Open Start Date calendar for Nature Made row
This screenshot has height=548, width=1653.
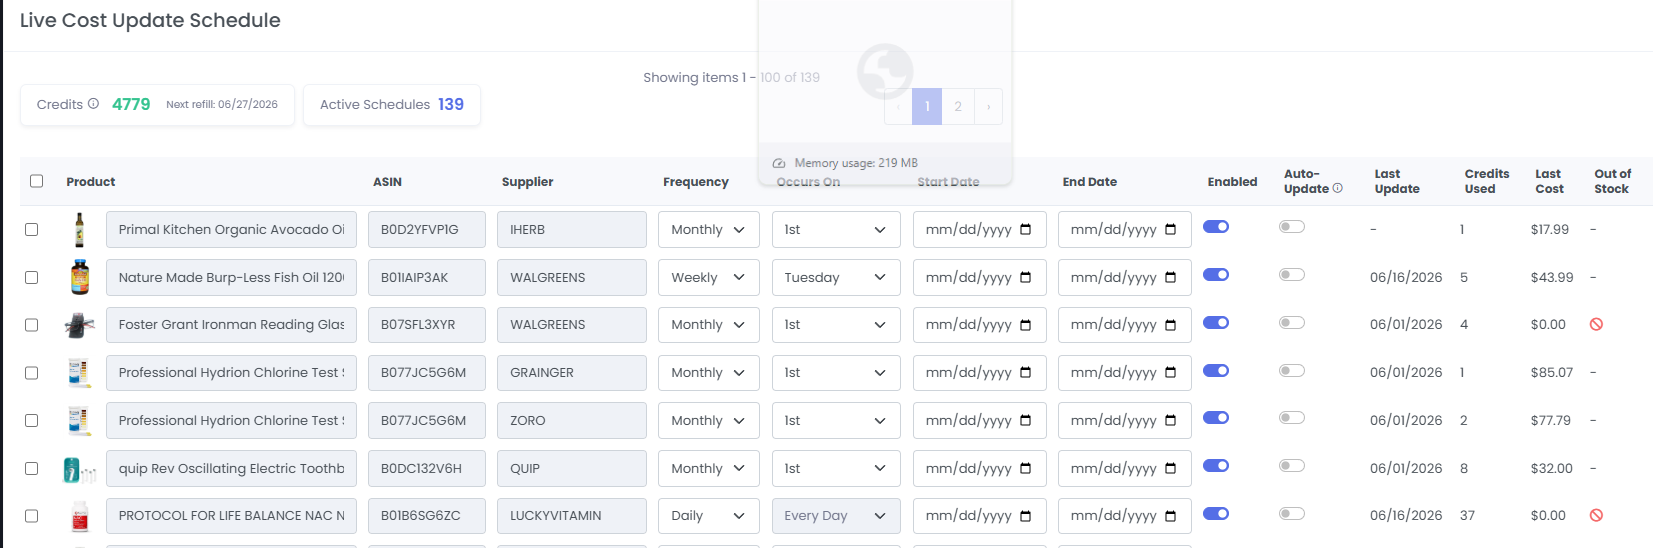point(1025,278)
